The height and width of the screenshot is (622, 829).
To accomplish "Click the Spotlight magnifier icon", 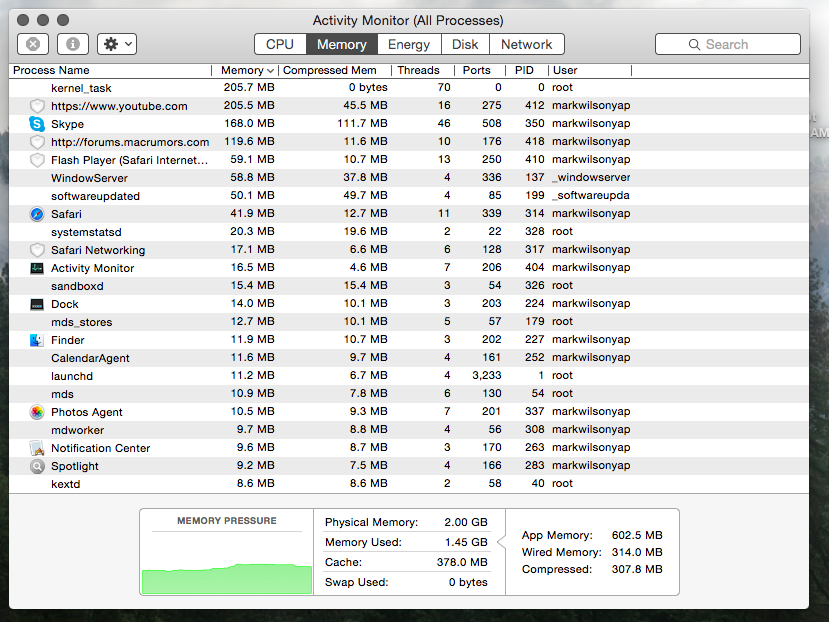I will [36, 466].
